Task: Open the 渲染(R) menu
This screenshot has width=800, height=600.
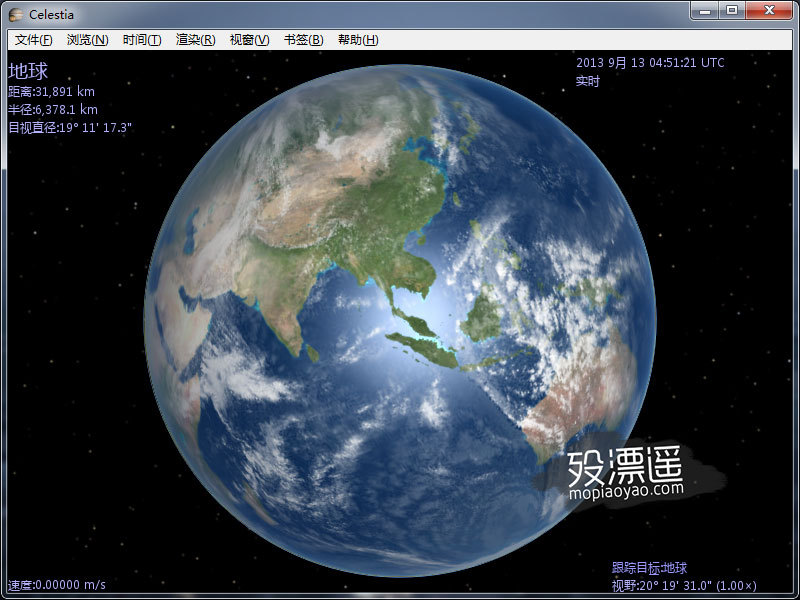Action: coord(195,40)
